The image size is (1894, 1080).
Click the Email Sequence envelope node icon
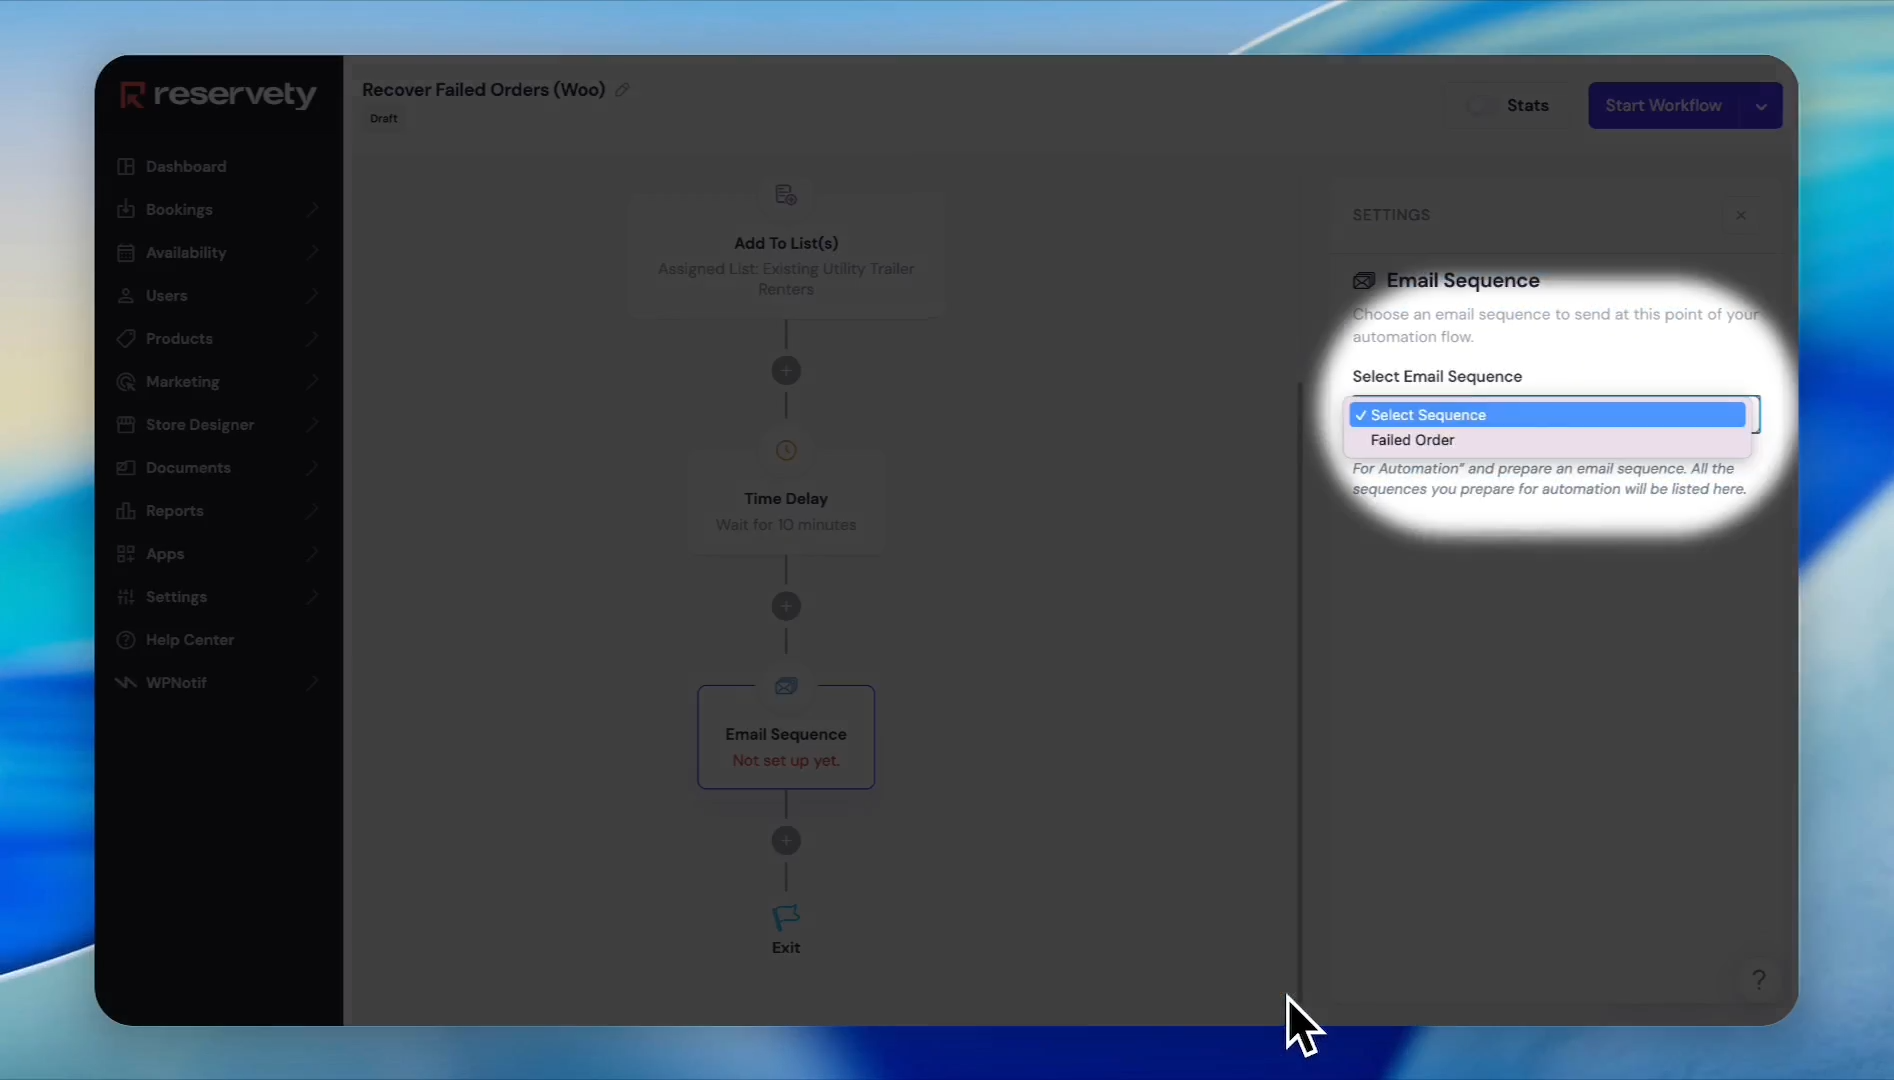[786, 686]
